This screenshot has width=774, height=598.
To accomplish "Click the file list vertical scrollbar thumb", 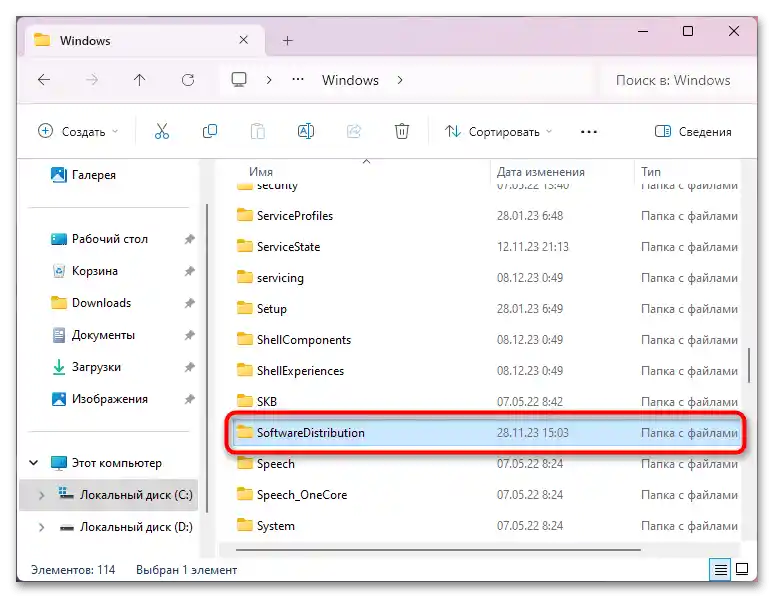I will [749, 365].
